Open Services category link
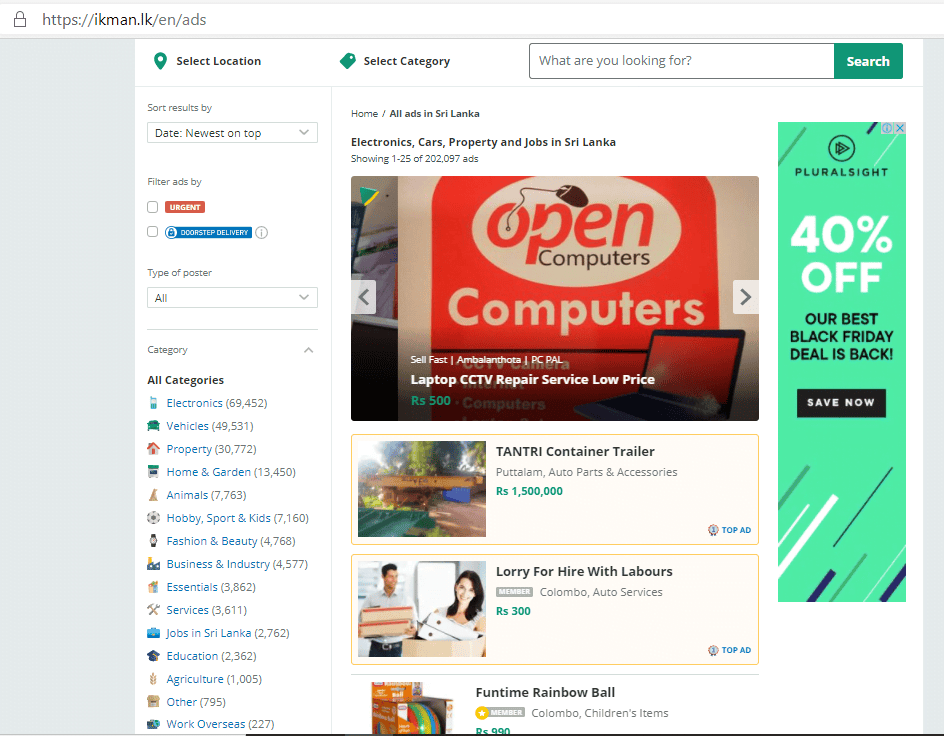Viewport: 944px width, 736px height. coord(187,610)
